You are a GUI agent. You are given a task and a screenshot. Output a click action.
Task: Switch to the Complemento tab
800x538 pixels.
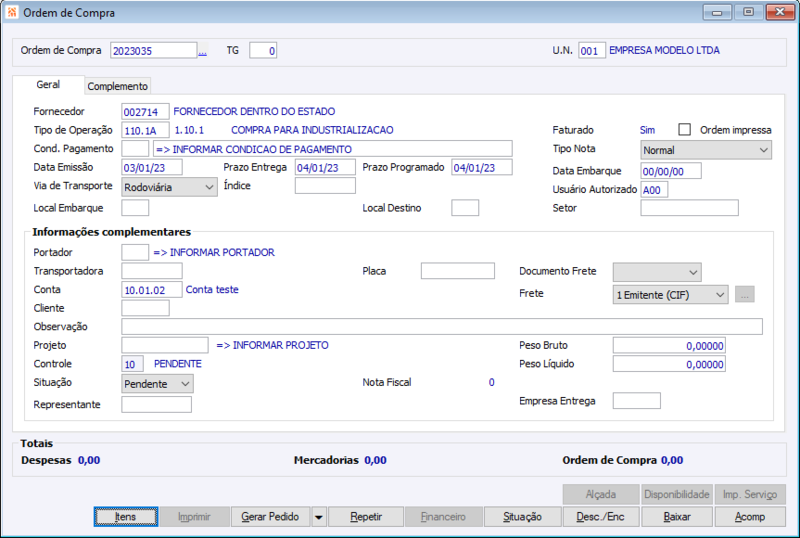pyautogui.click(x=117, y=86)
